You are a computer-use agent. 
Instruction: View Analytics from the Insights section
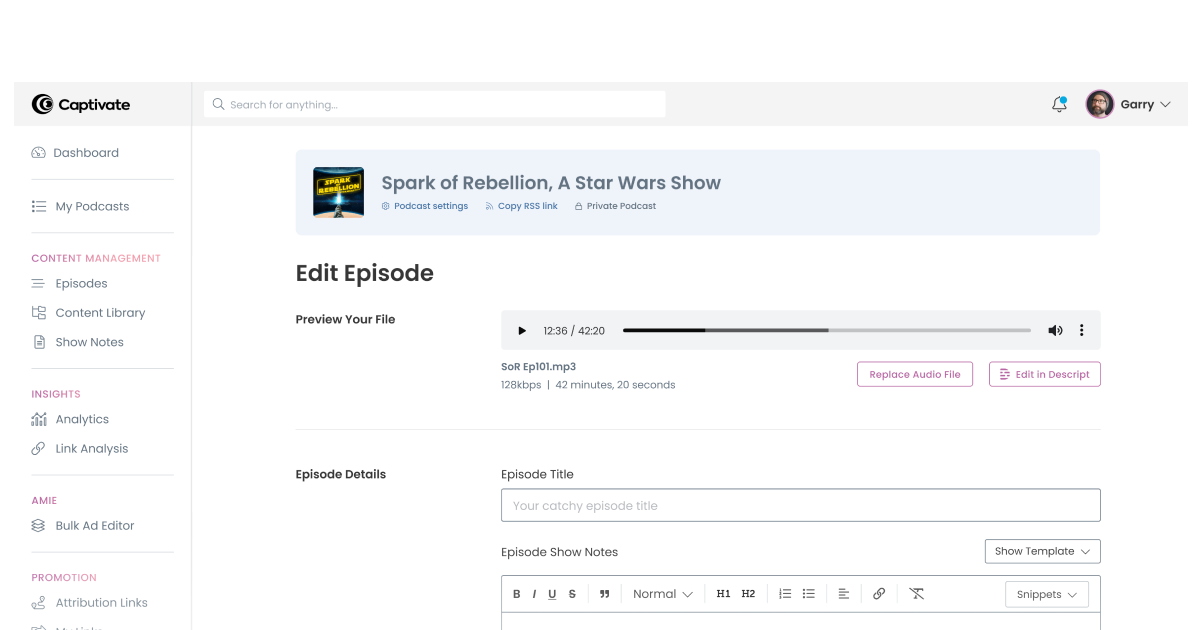click(83, 419)
